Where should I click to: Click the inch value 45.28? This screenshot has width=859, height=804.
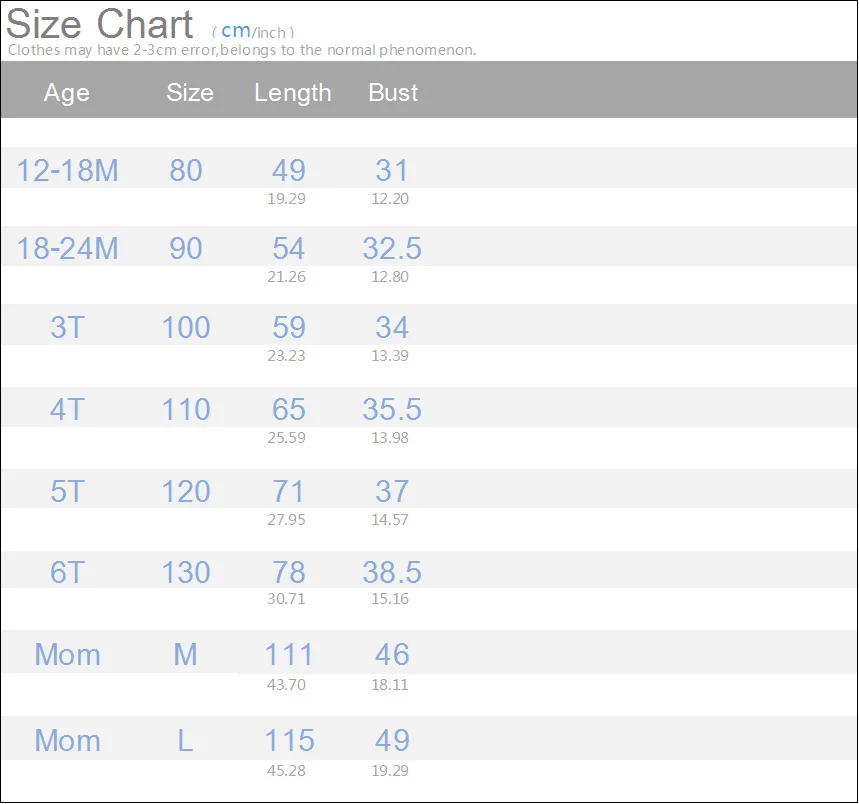pyautogui.click(x=286, y=771)
